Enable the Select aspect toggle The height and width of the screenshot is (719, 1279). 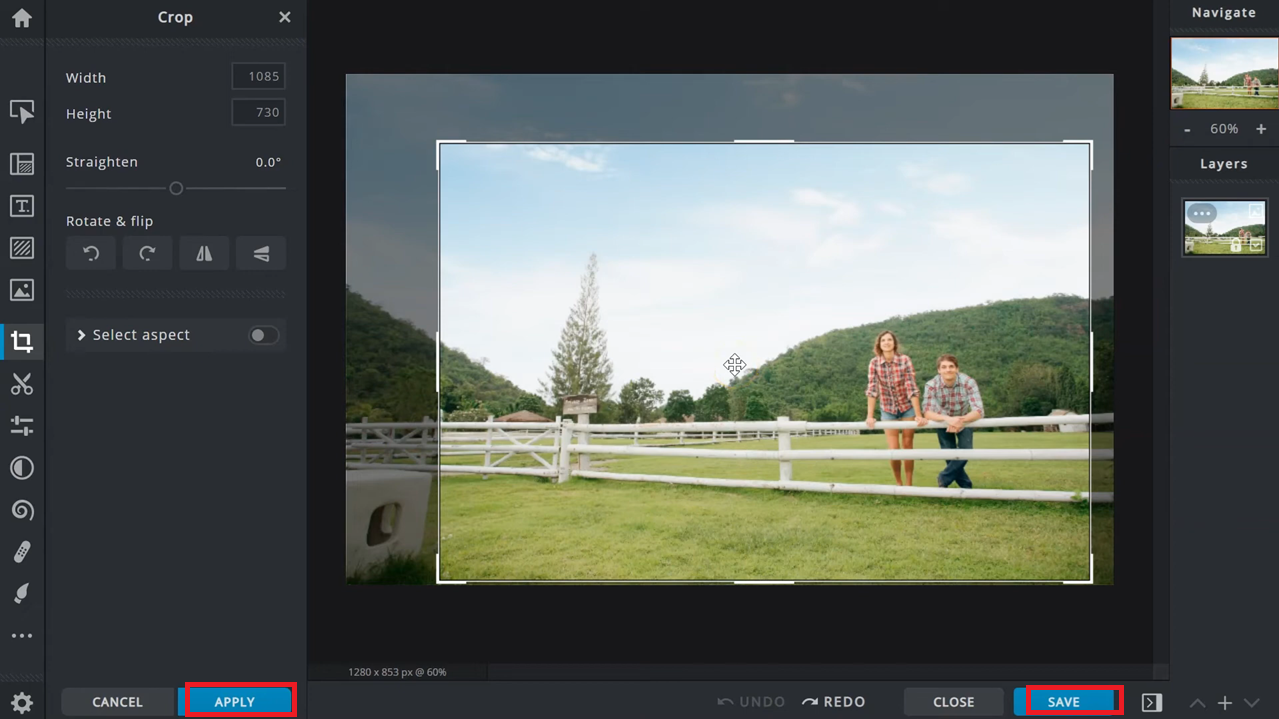tap(263, 335)
